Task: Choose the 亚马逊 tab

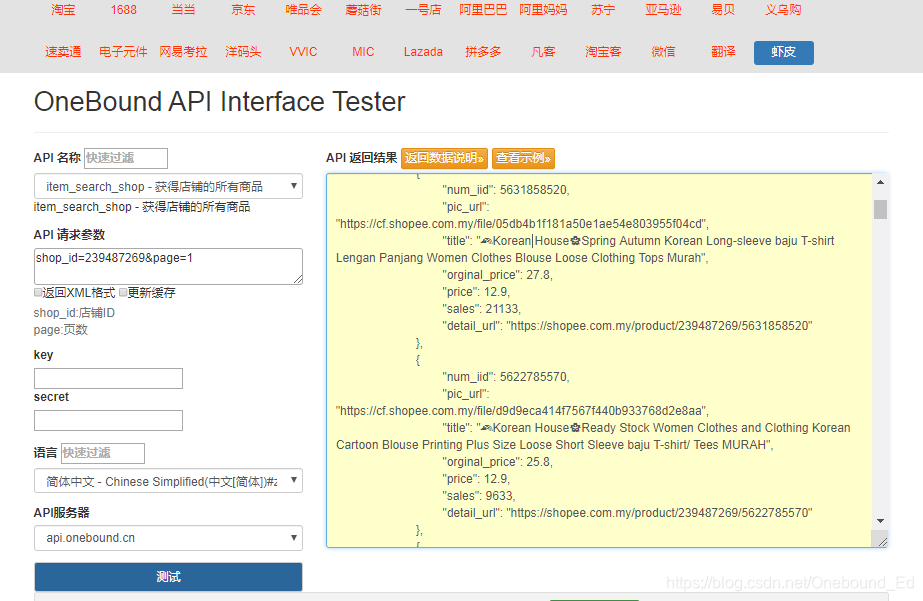Action: [x=663, y=10]
